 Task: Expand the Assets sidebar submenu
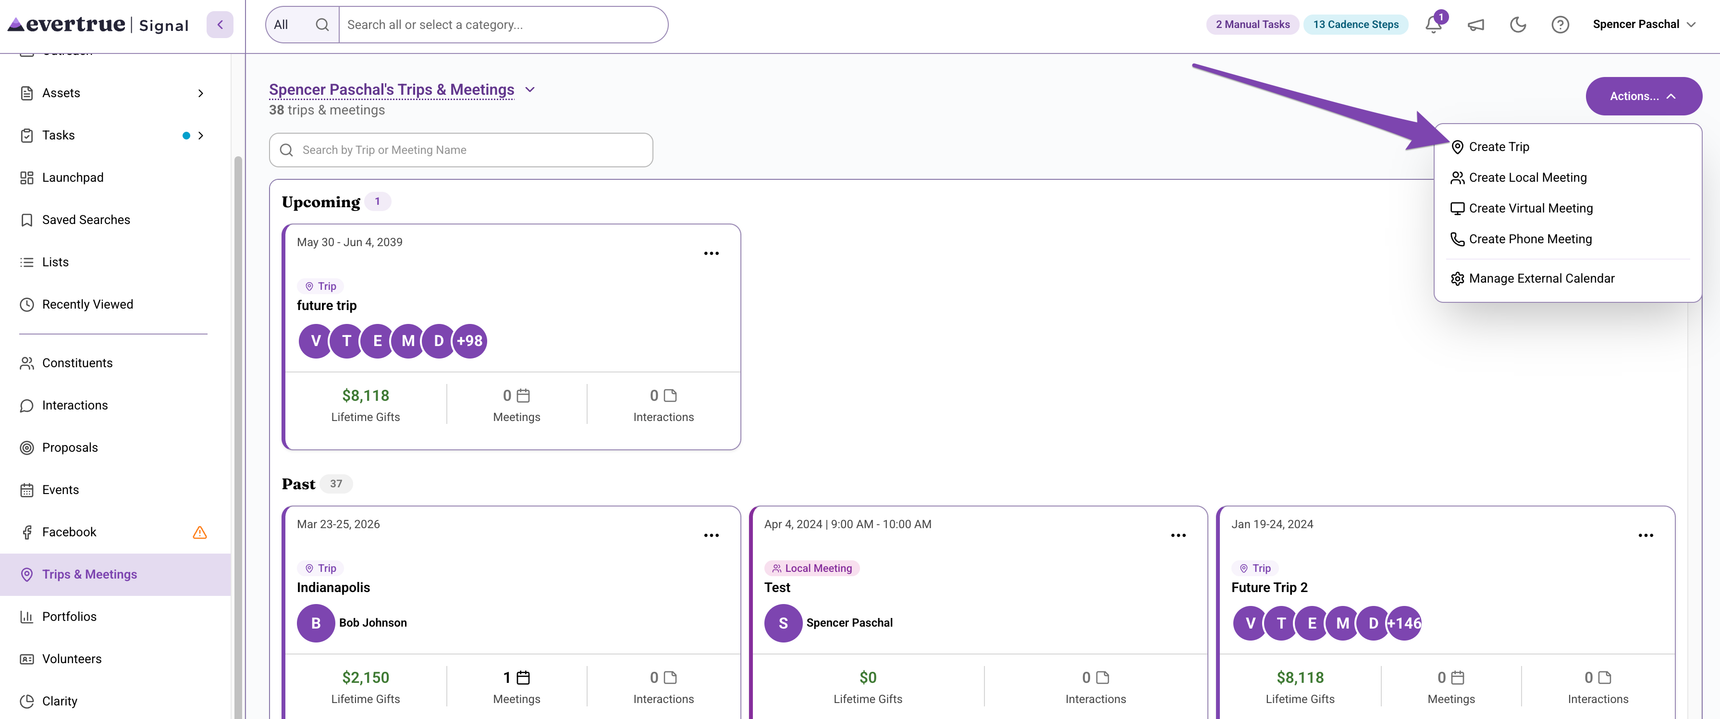(x=201, y=93)
